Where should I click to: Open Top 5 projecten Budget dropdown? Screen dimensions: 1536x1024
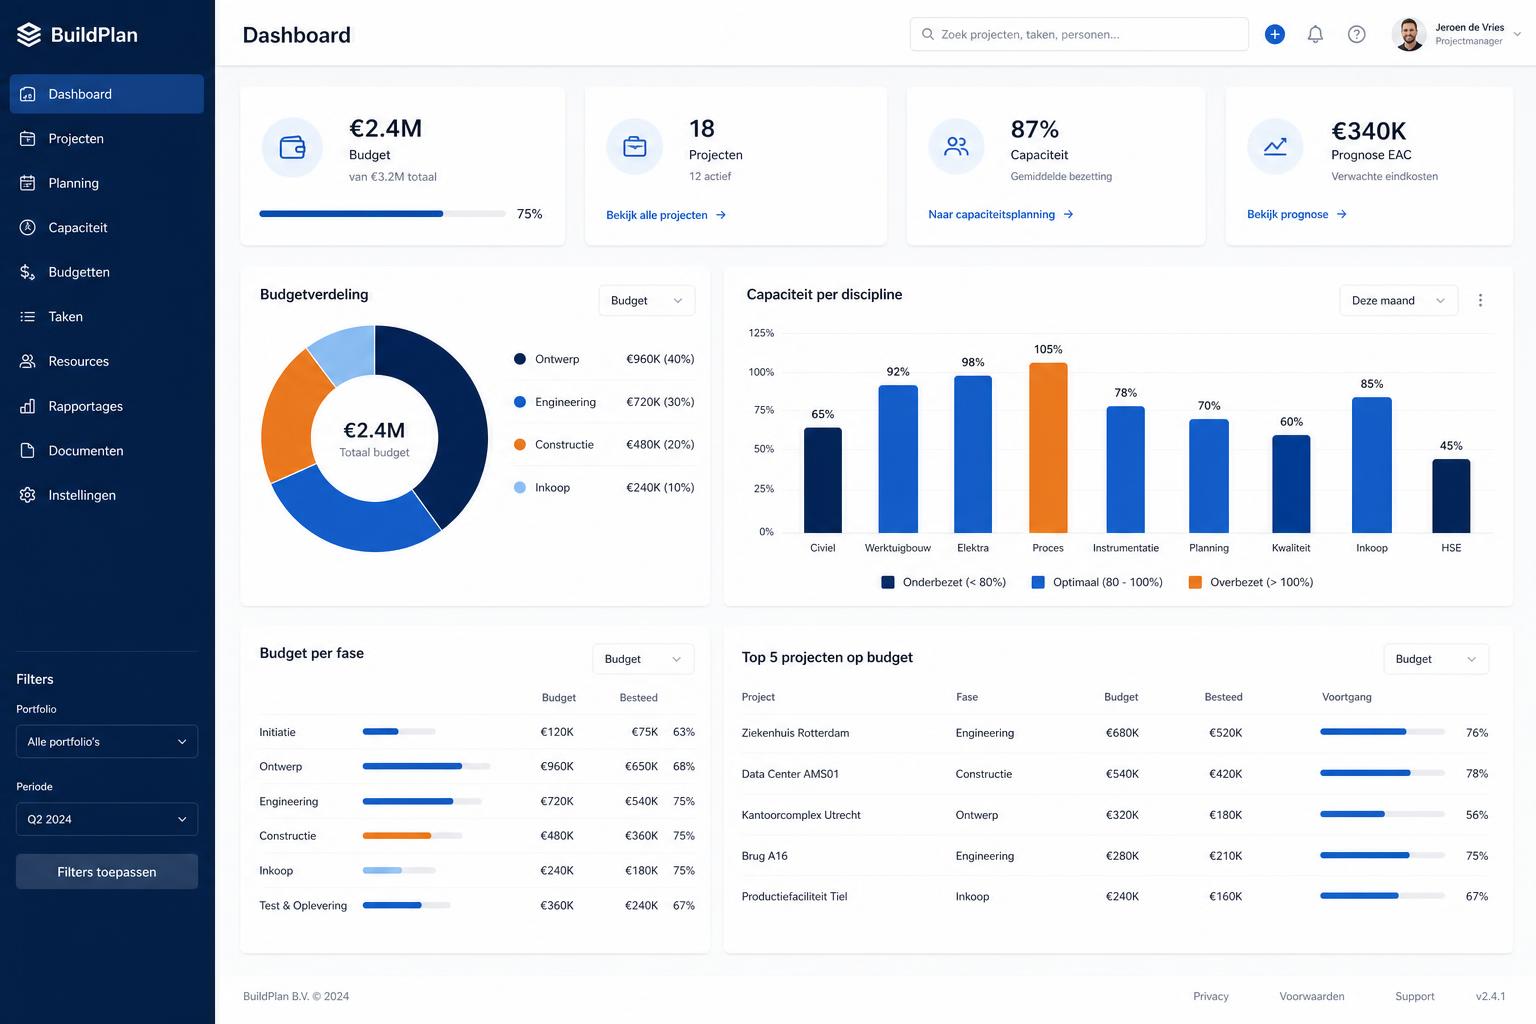1436,659
